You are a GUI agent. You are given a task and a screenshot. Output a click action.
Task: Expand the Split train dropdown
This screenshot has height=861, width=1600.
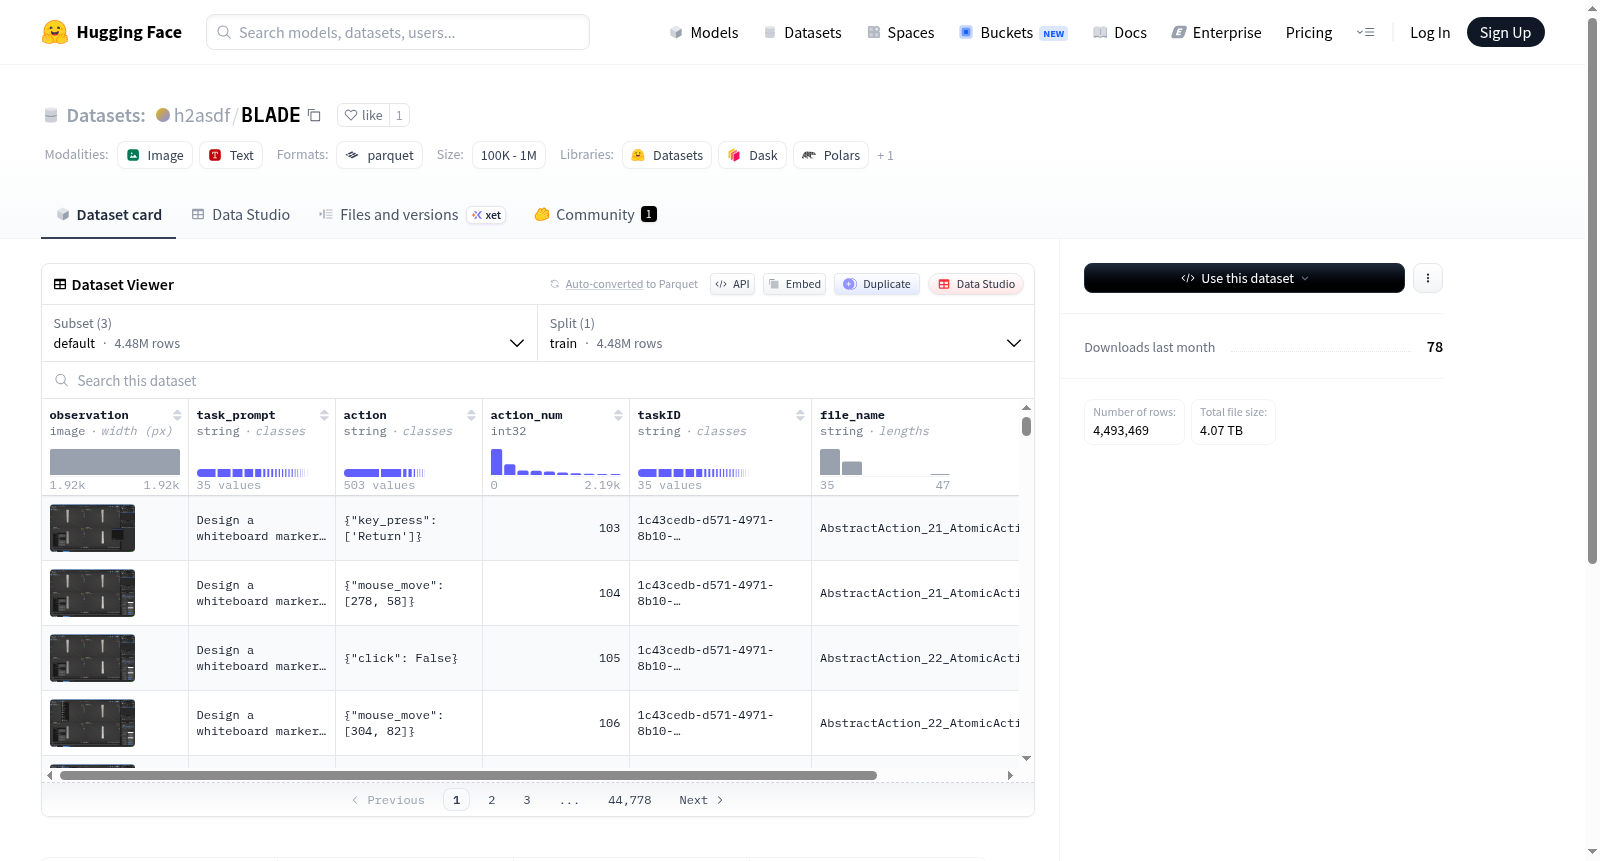click(785, 333)
